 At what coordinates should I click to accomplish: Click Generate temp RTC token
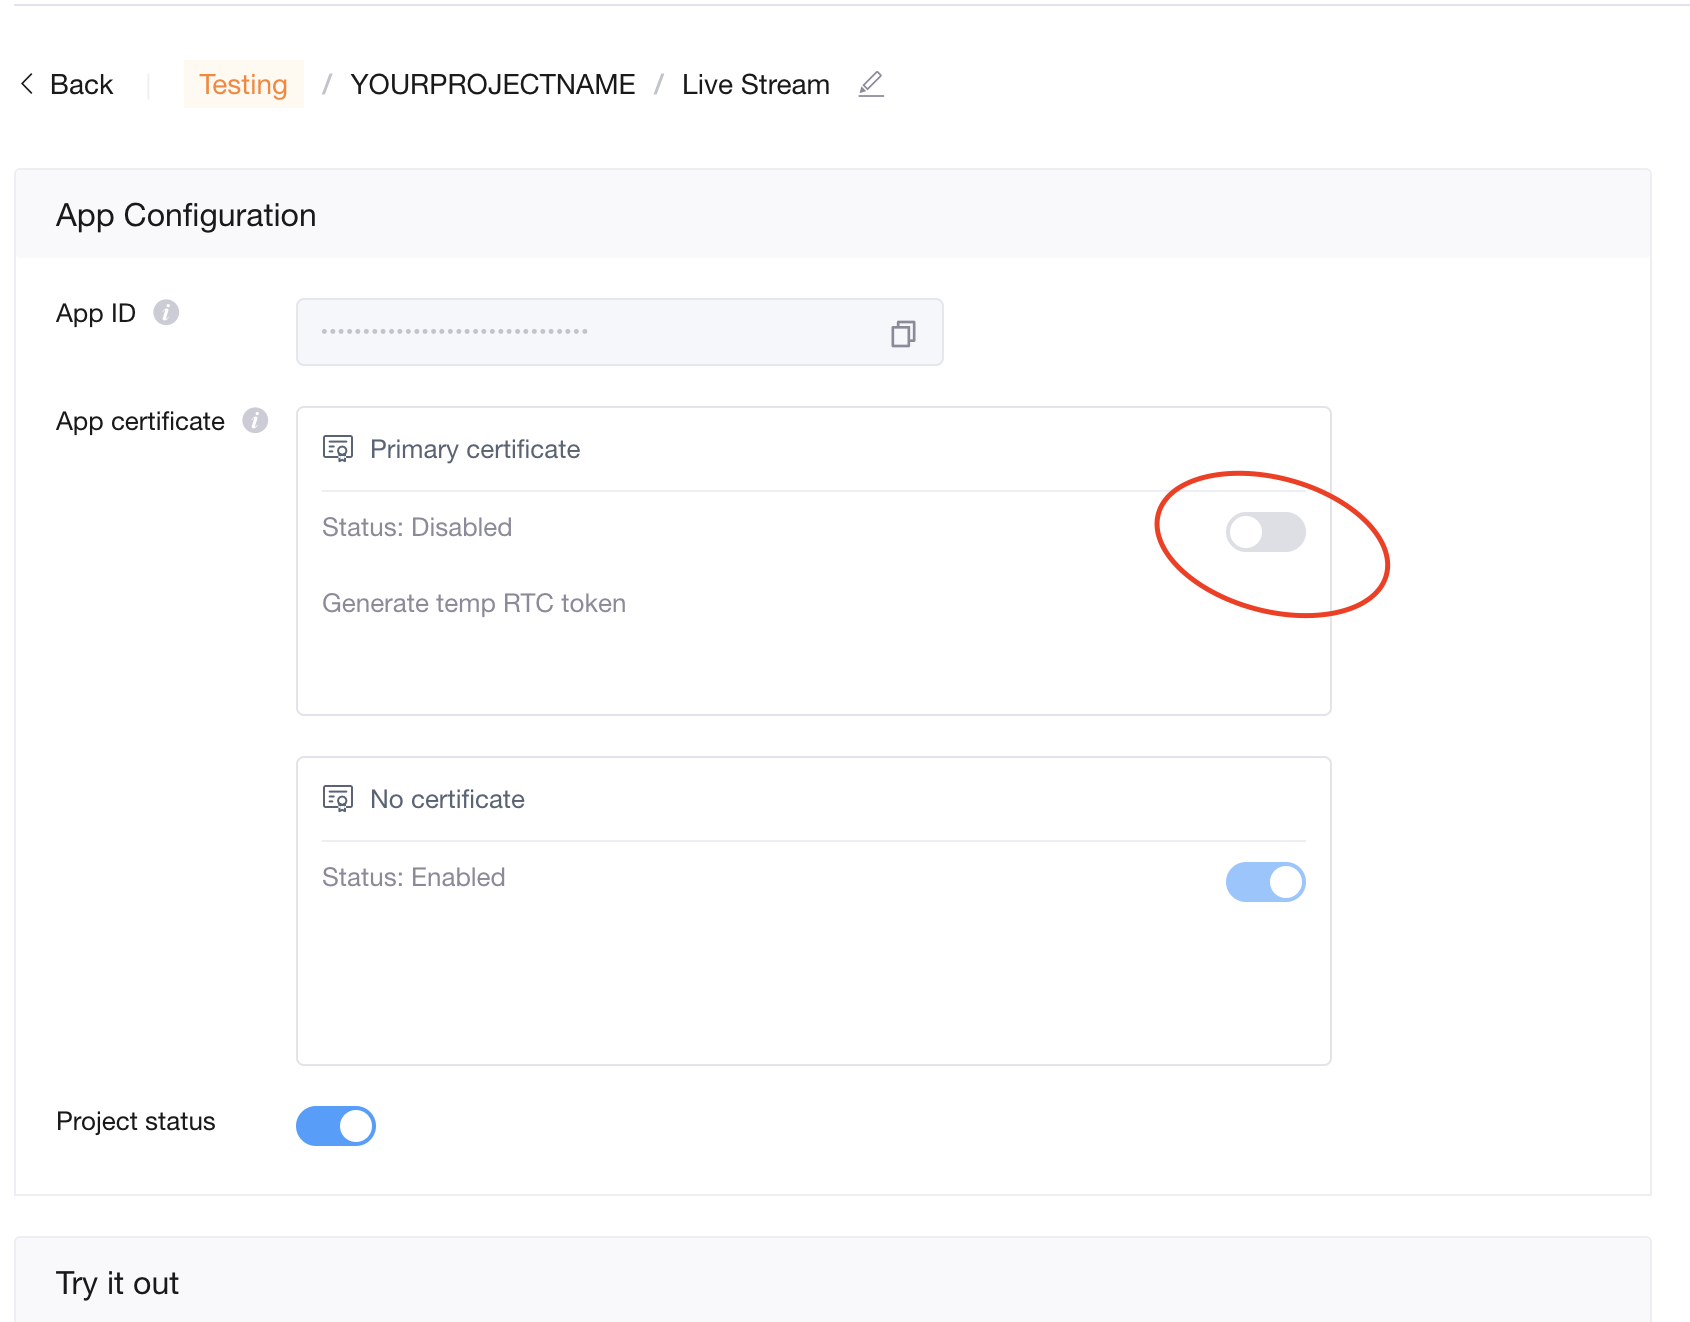(474, 603)
